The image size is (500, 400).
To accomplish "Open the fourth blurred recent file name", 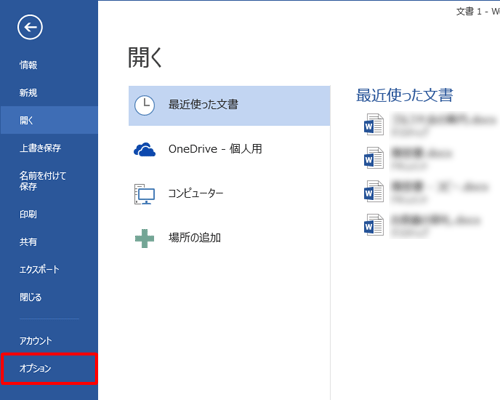I will [x=436, y=220].
